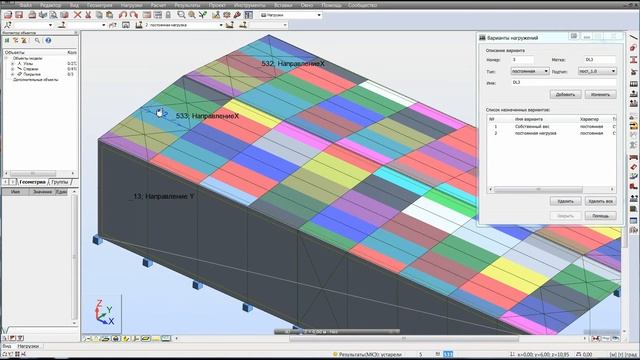The image size is (640, 360).
Task: Click the Номер input field
Action: (x=522, y=60)
